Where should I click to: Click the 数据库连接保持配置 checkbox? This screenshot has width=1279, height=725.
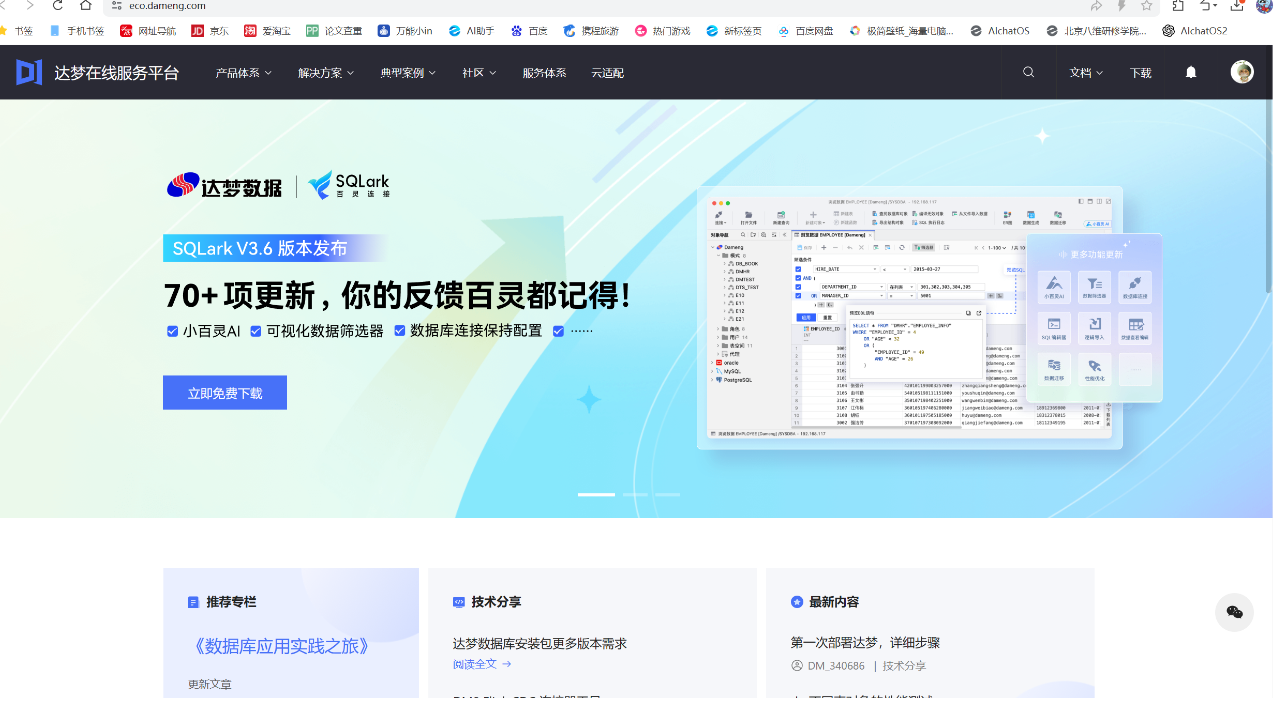(400, 331)
